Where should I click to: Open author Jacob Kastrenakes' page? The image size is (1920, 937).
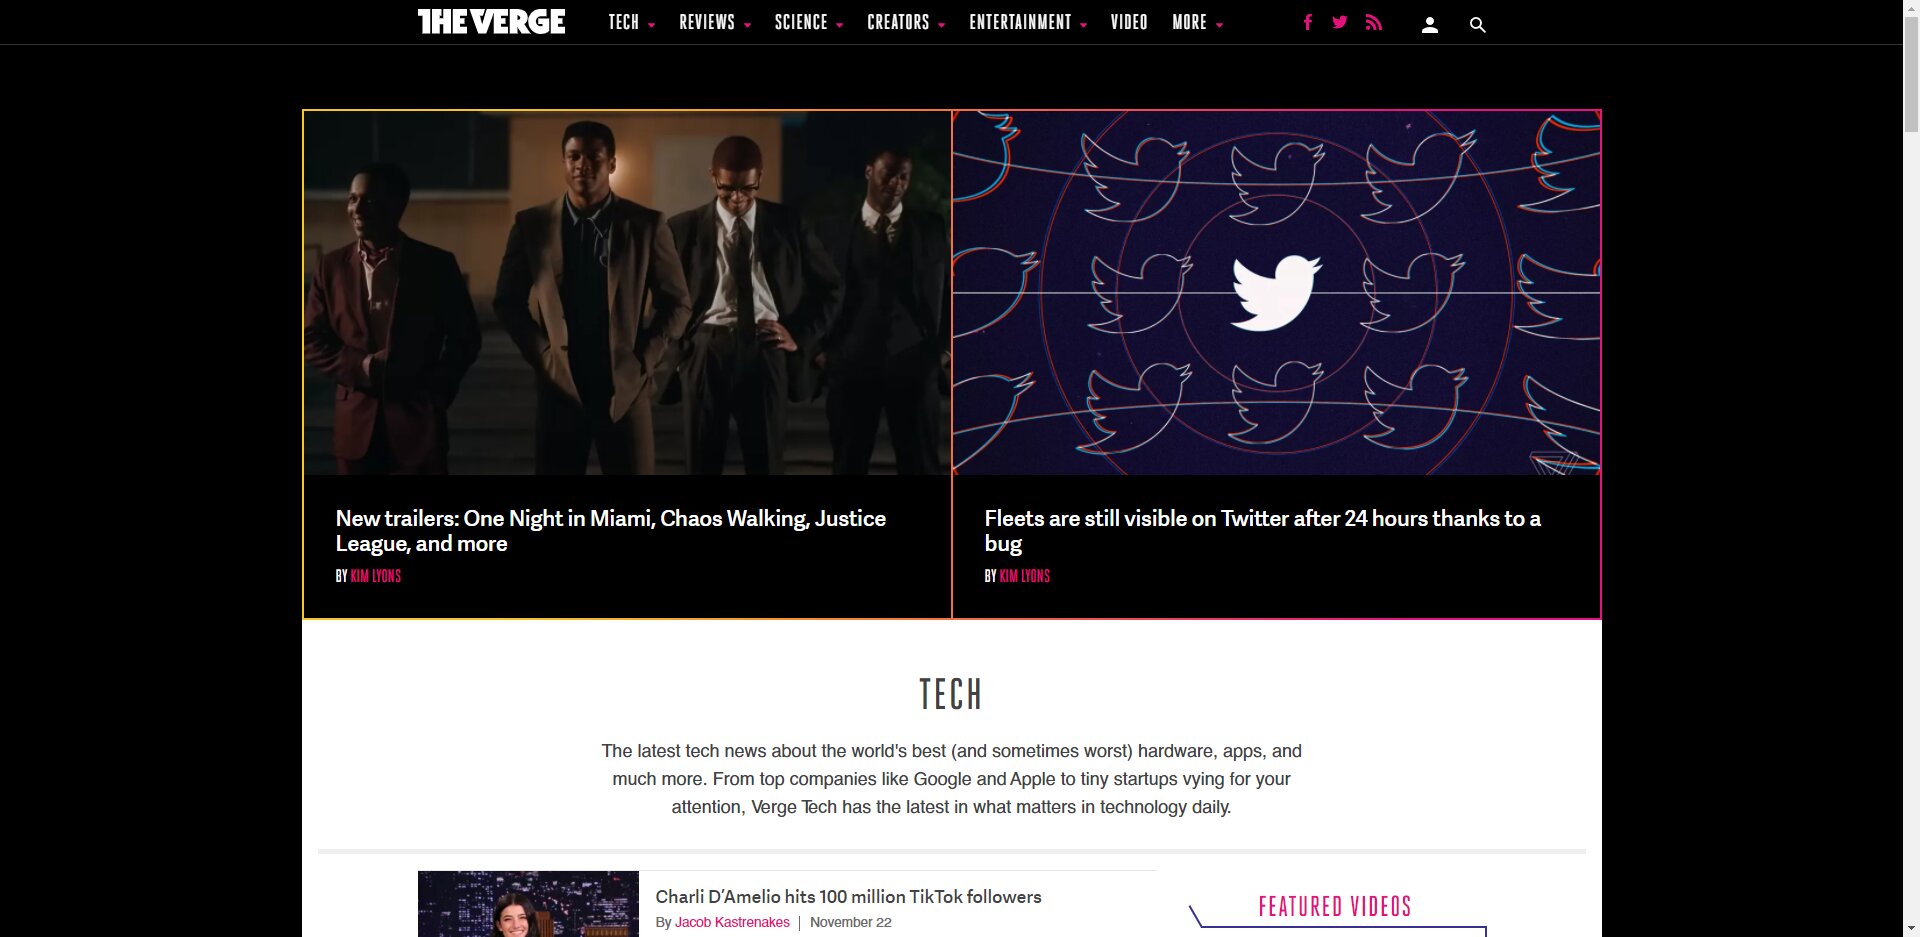click(x=732, y=922)
